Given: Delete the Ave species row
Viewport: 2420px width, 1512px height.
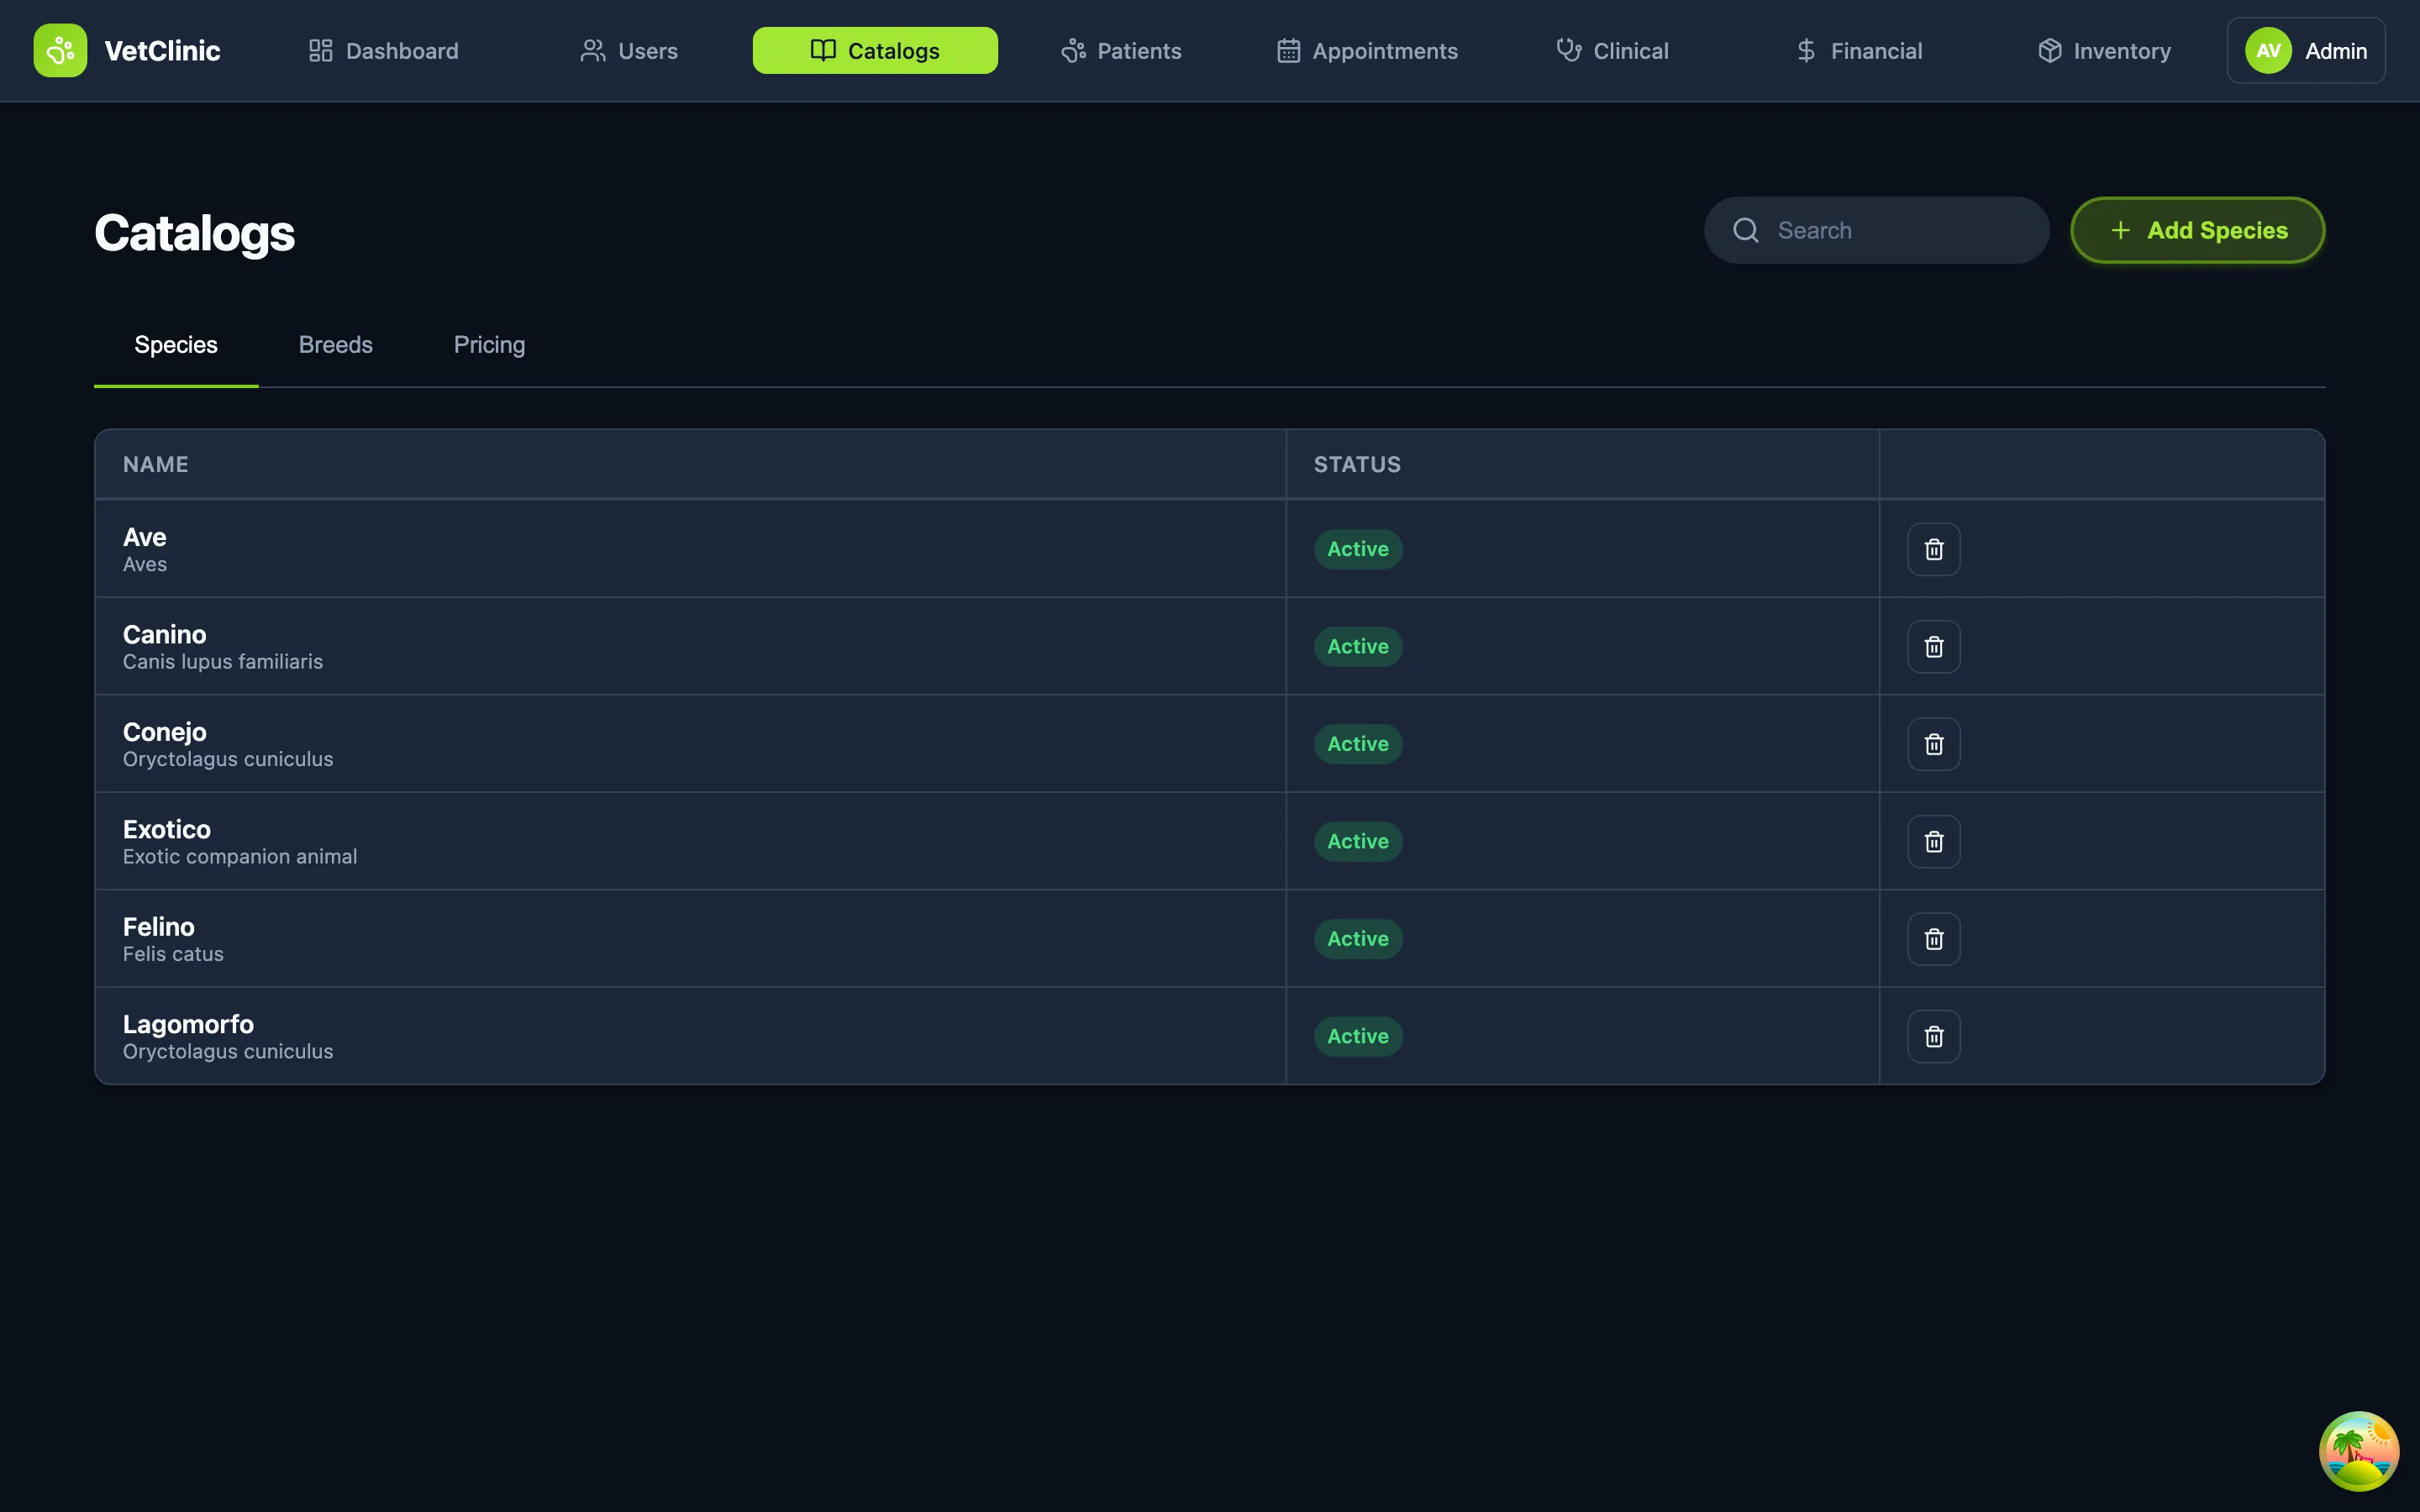Looking at the screenshot, I should click(x=1933, y=549).
